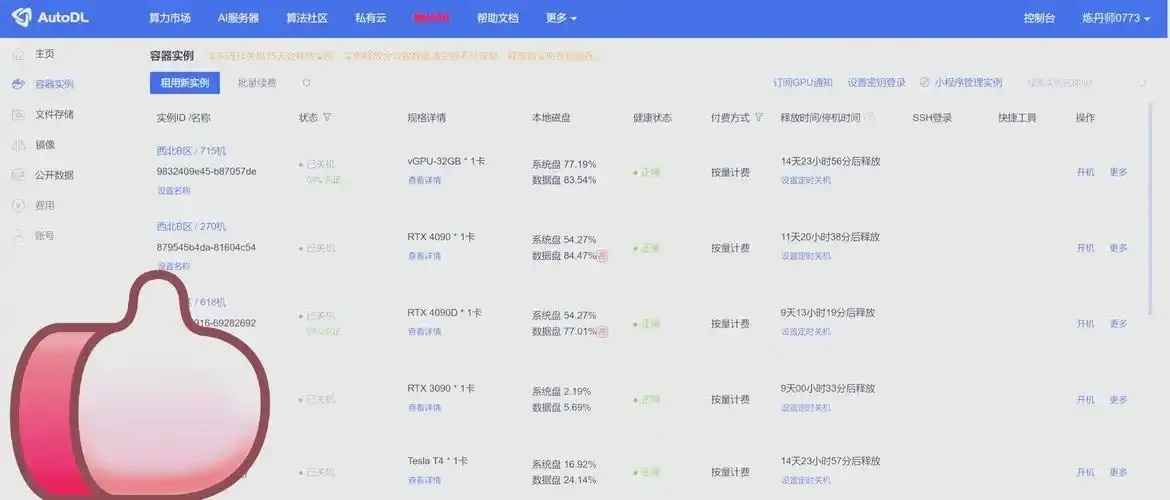Click help icon next to 释放时间/停机时间
Viewport: 1170px width, 500px height.
[x=870, y=118]
